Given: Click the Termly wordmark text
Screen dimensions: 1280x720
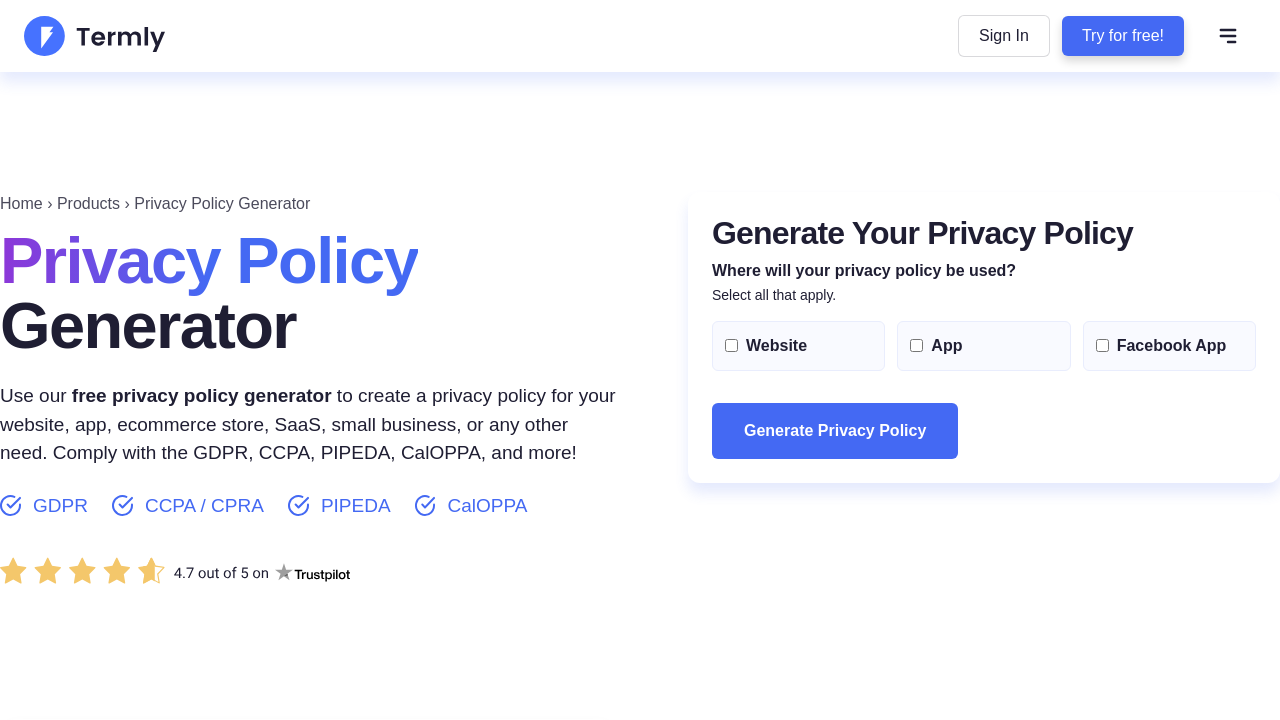Looking at the screenshot, I should pos(120,38).
